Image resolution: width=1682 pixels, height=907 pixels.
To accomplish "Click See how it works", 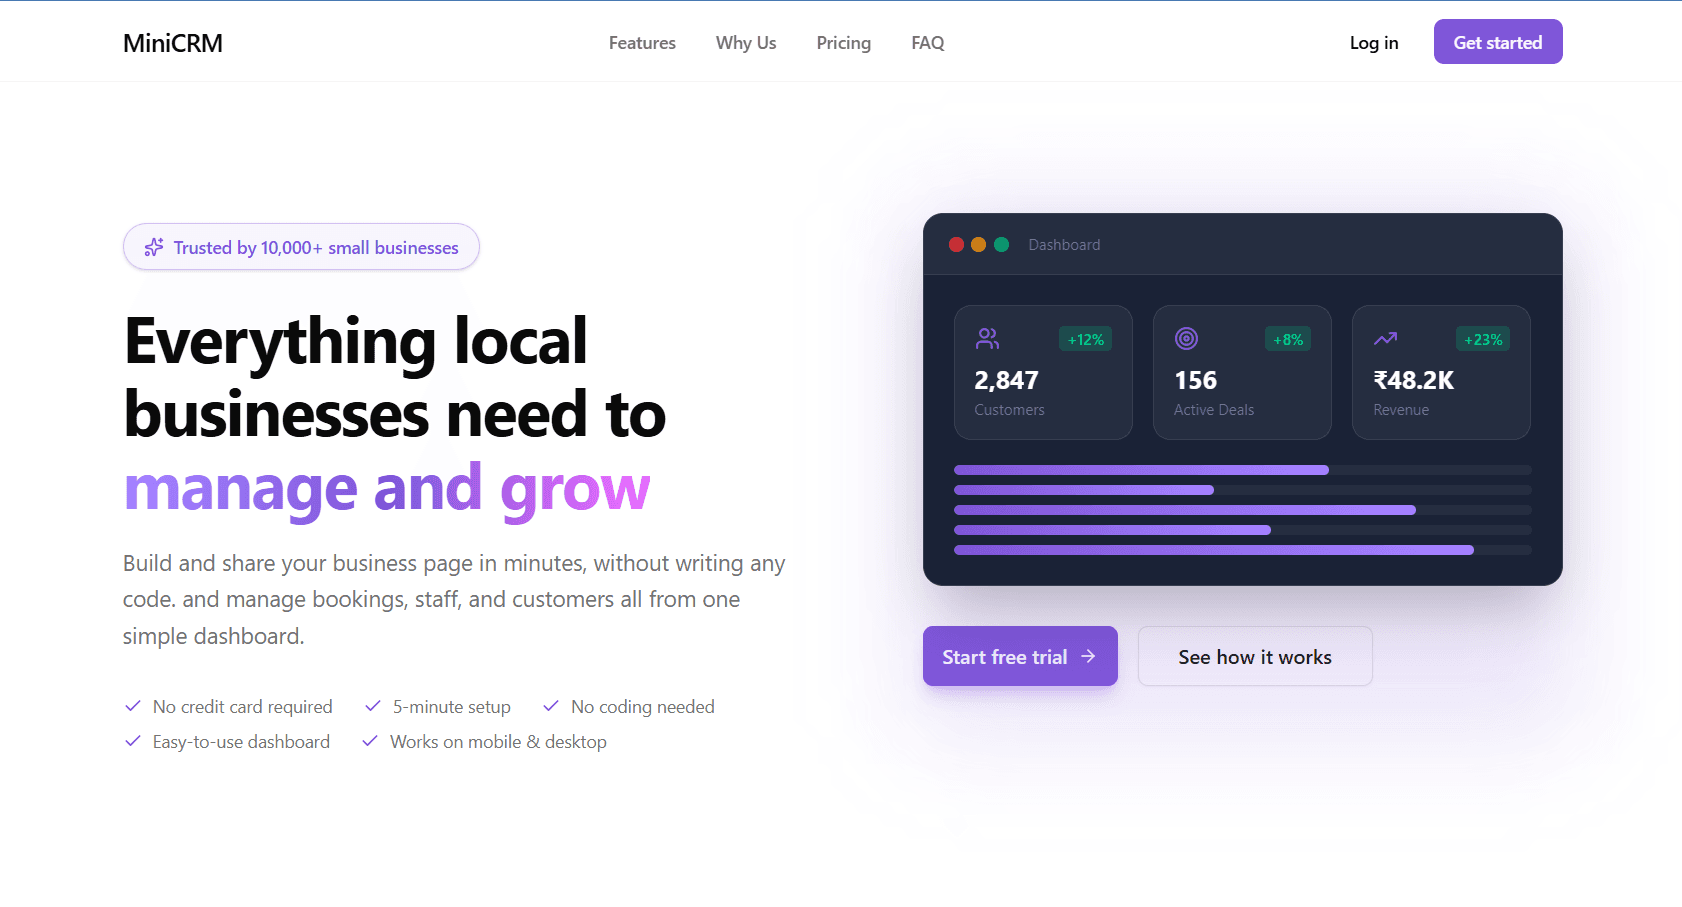I will (x=1255, y=657).
